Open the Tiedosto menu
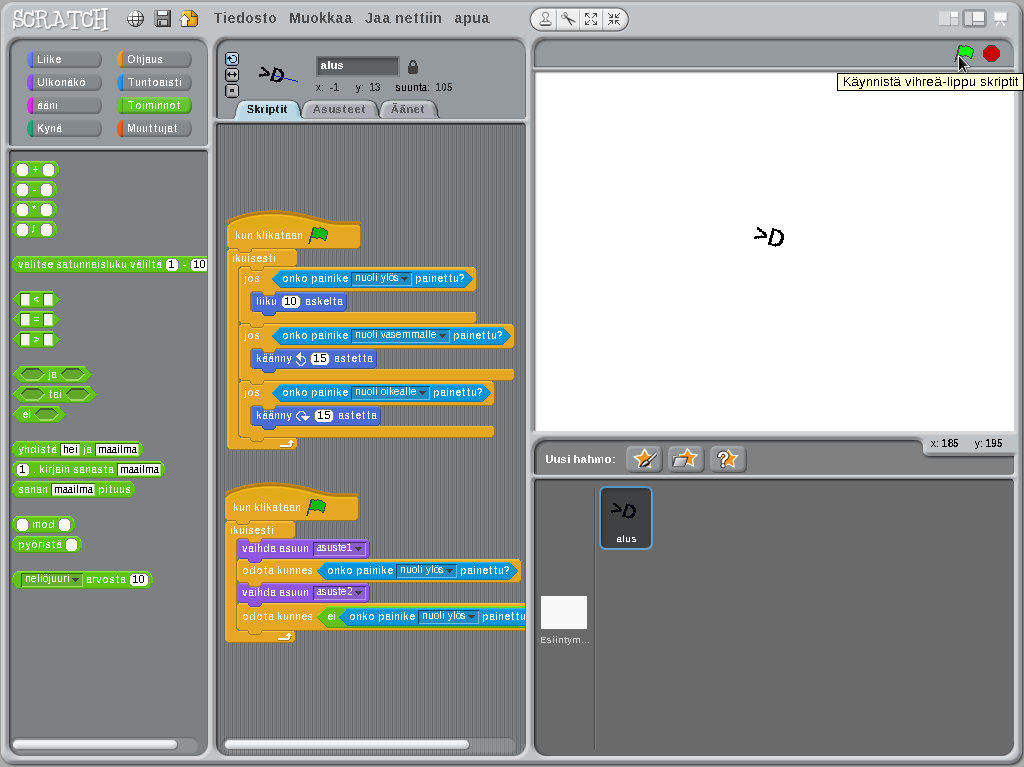1024x767 pixels. pyautogui.click(x=245, y=18)
